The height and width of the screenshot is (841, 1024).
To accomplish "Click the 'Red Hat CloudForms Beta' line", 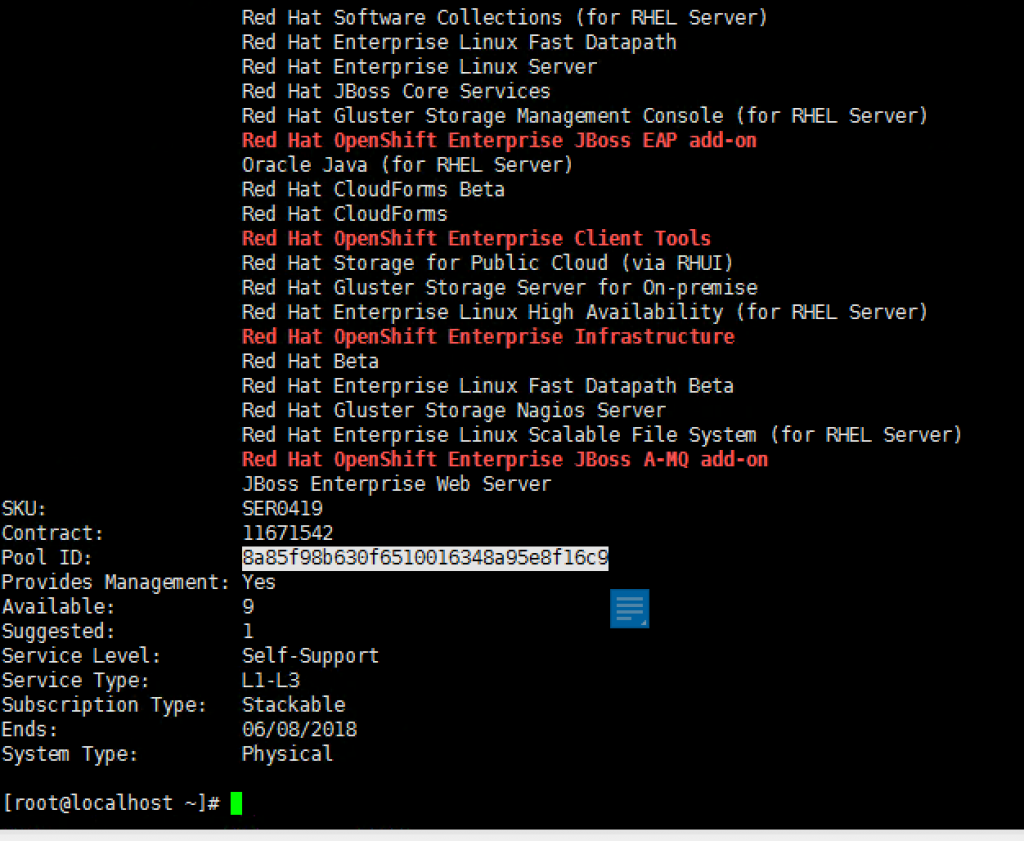I will (373, 189).
